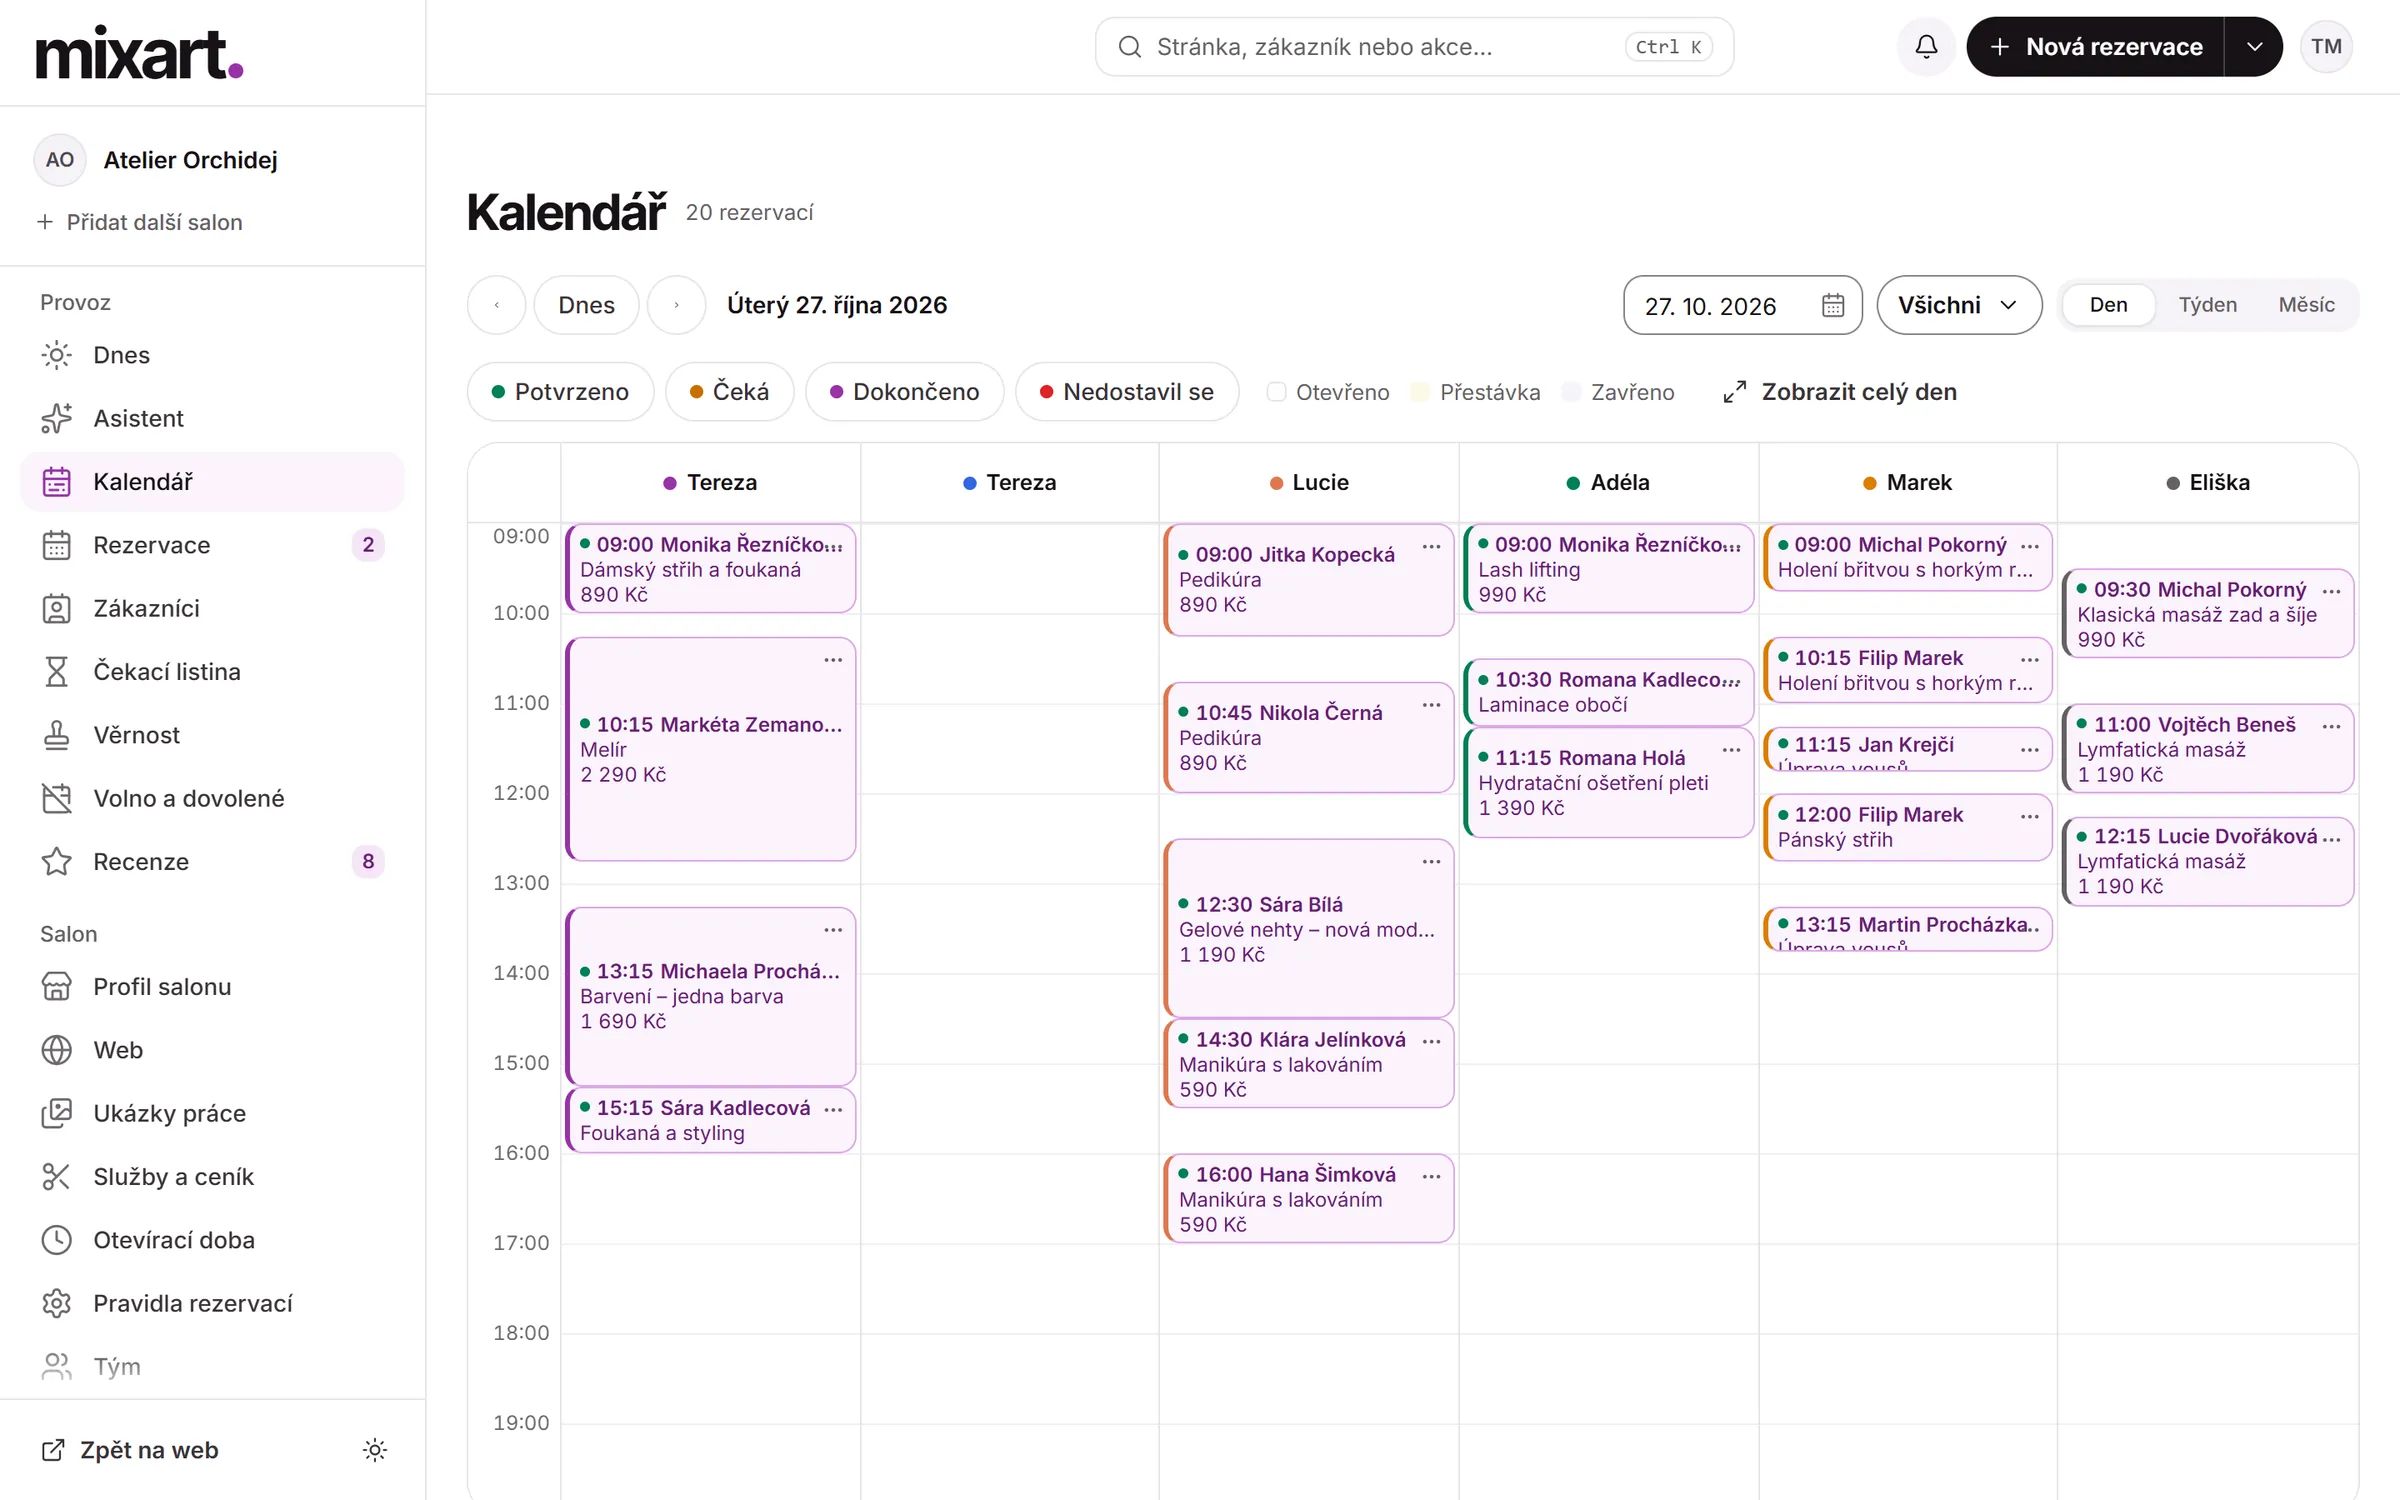Open options menu on Markéta Zemanová booking
2400x1500 pixels.
(833, 660)
